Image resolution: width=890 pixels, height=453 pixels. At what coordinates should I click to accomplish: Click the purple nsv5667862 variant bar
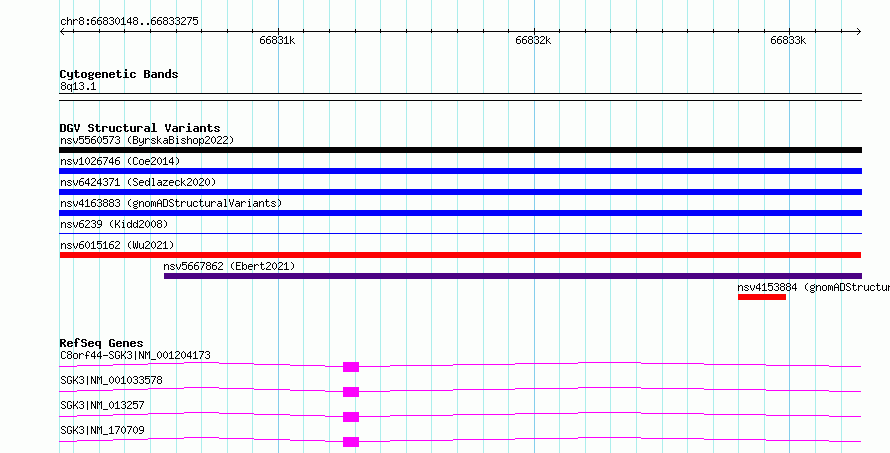coord(513,276)
